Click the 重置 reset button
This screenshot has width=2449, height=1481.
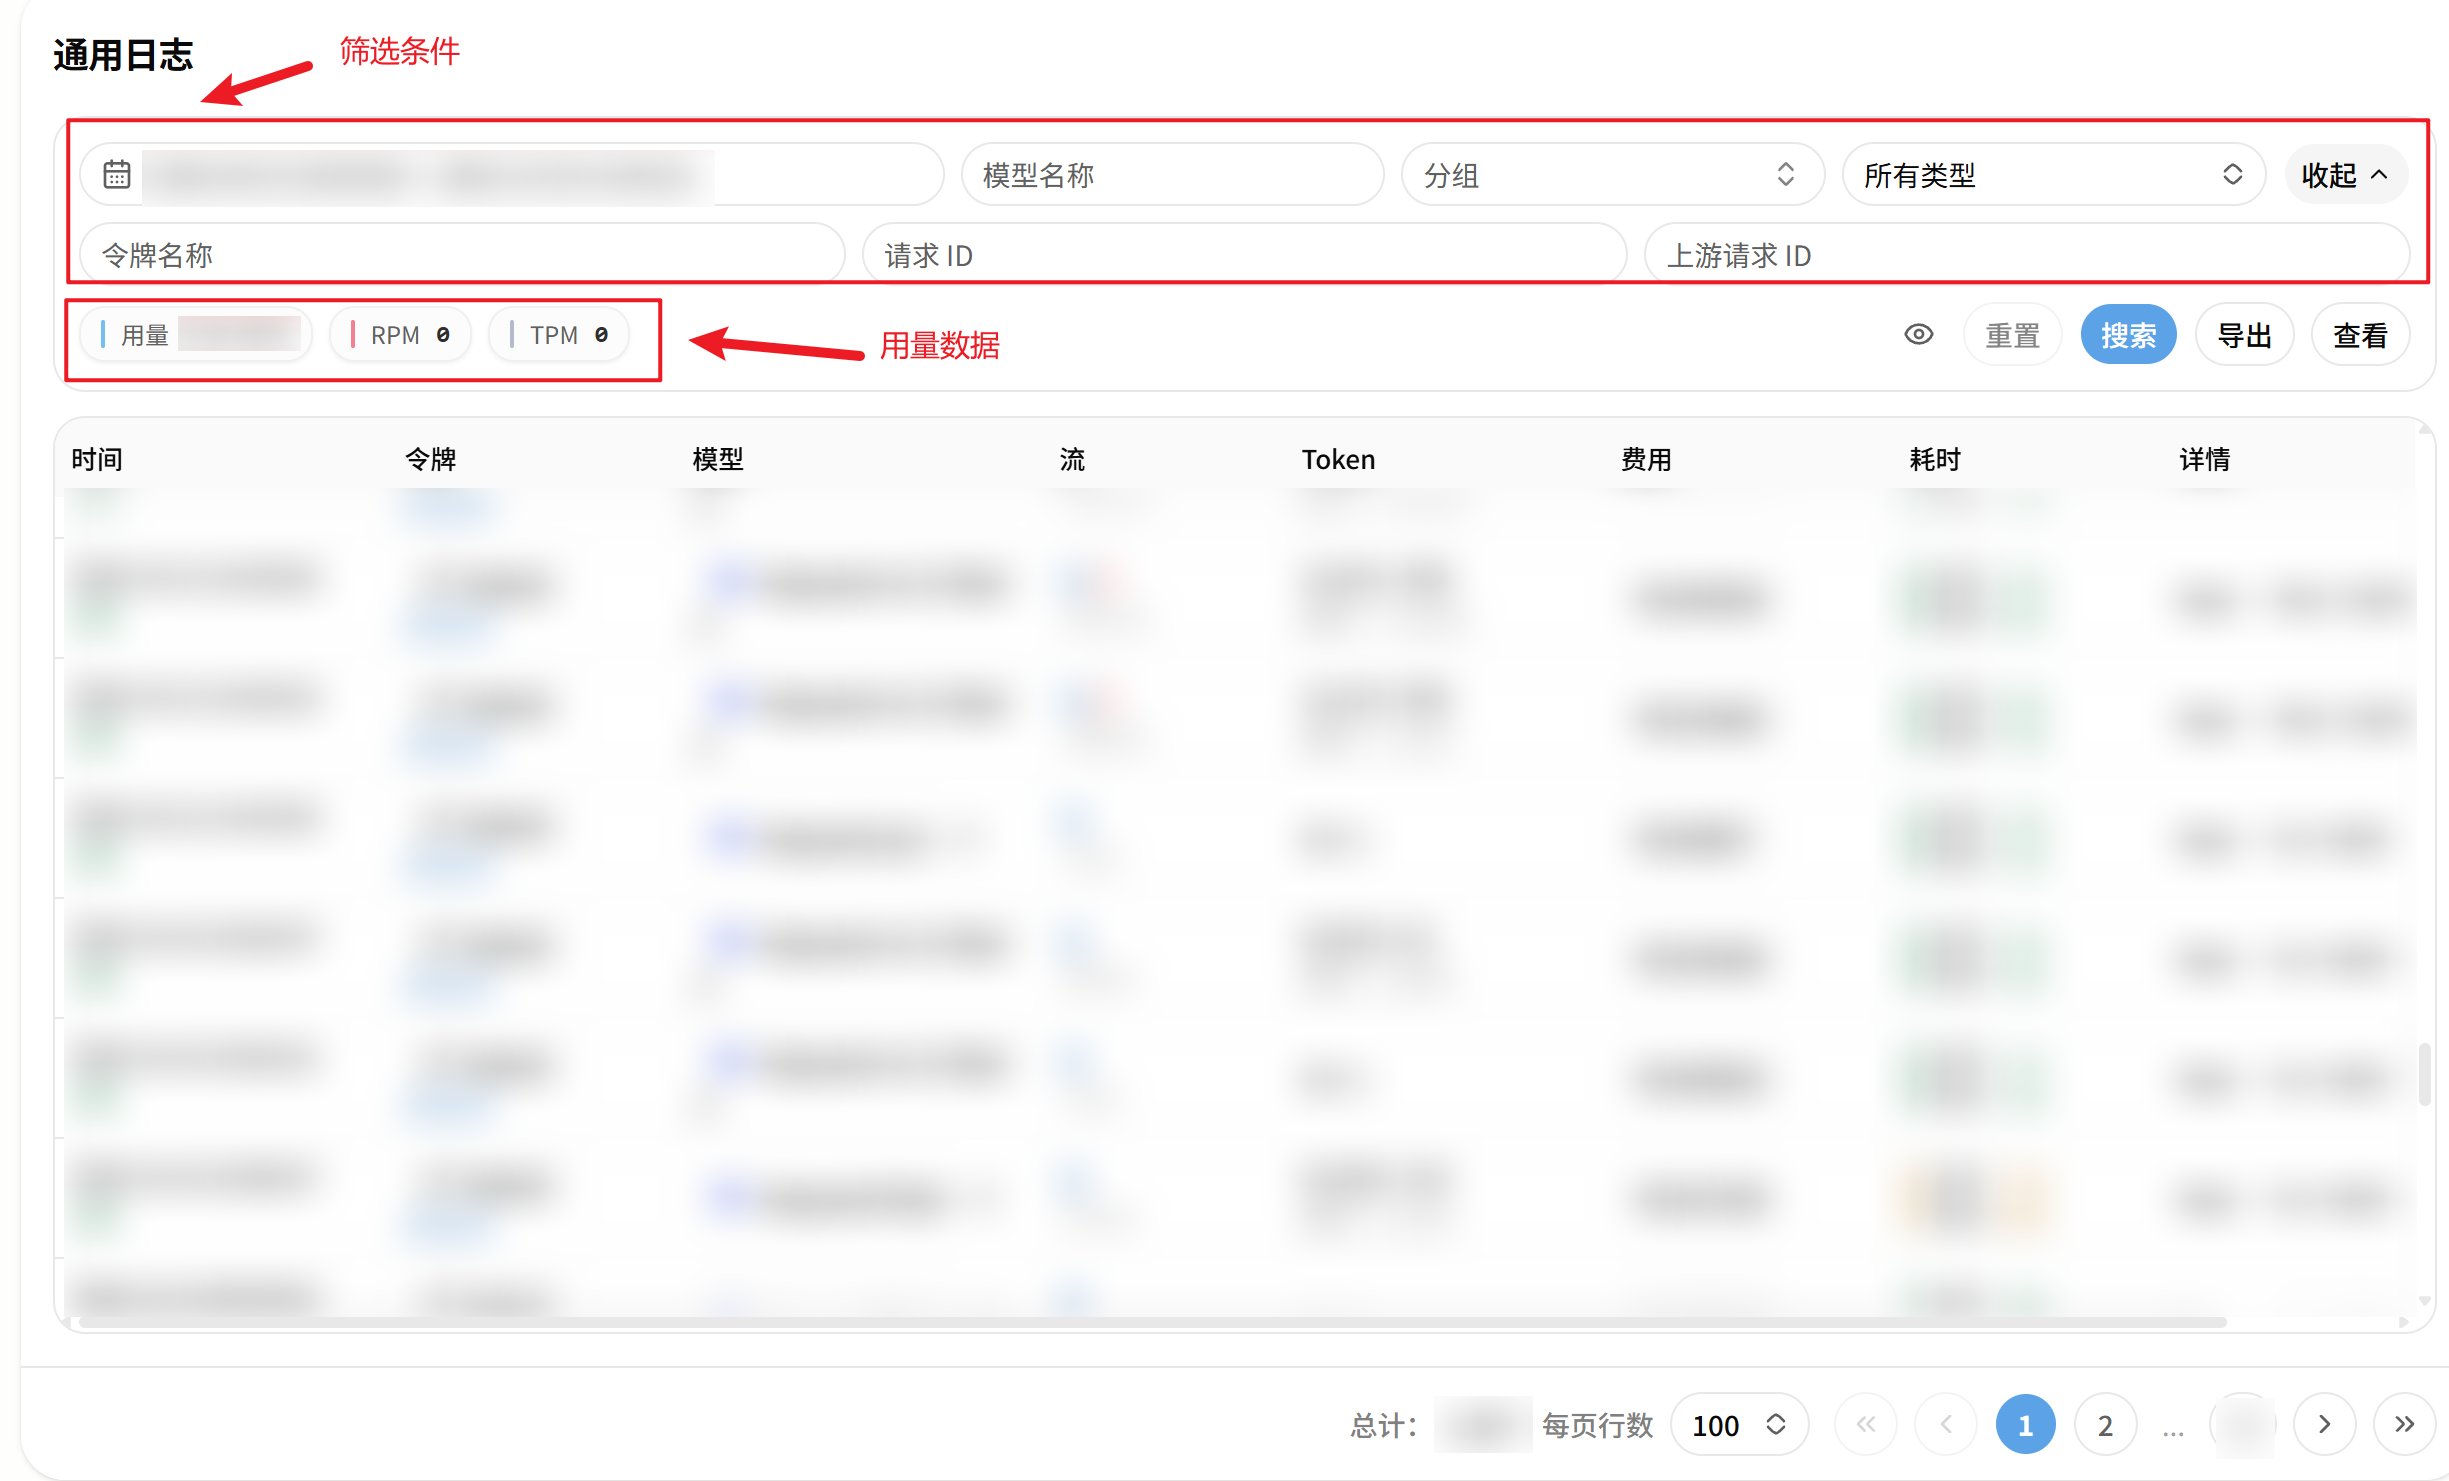pyautogui.click(x=2012, y=334)
